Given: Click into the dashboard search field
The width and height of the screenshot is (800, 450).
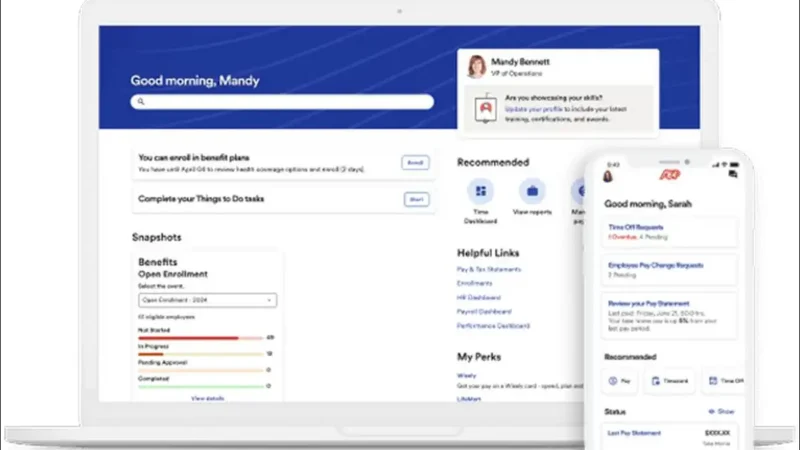Looking at the screenshot, I should coord(282,102).
